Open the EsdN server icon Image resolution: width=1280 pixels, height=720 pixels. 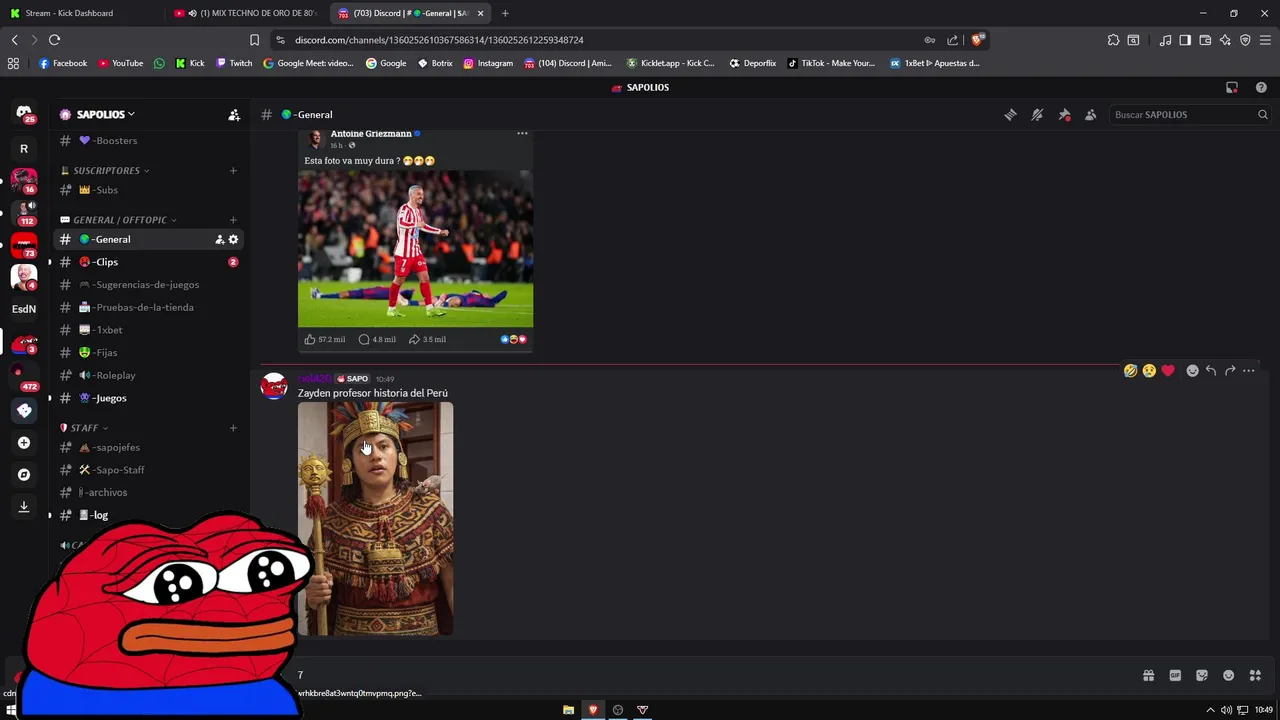pyautogui.click(x=24, y=309)
